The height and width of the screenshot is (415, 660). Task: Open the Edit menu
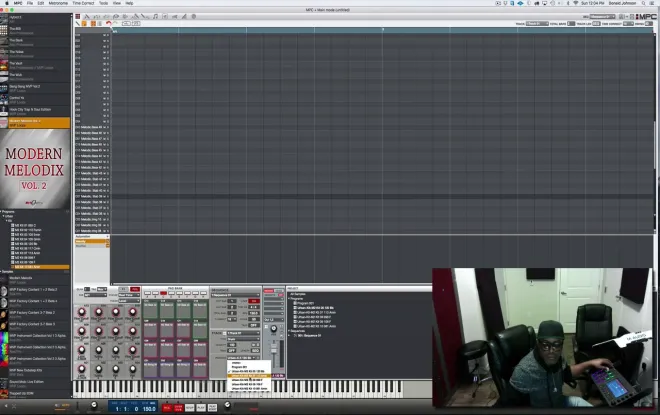point(40,3)
